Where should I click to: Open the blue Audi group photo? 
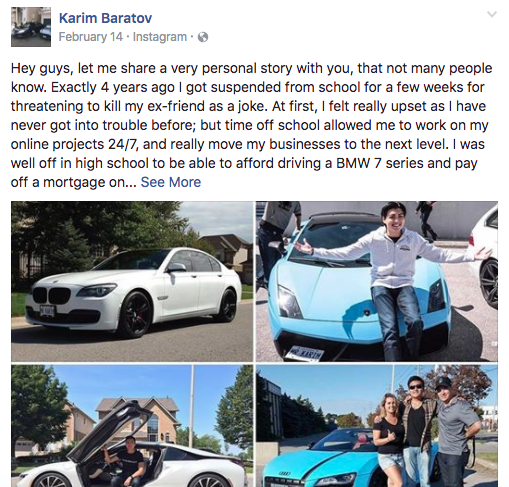(377, 426)
